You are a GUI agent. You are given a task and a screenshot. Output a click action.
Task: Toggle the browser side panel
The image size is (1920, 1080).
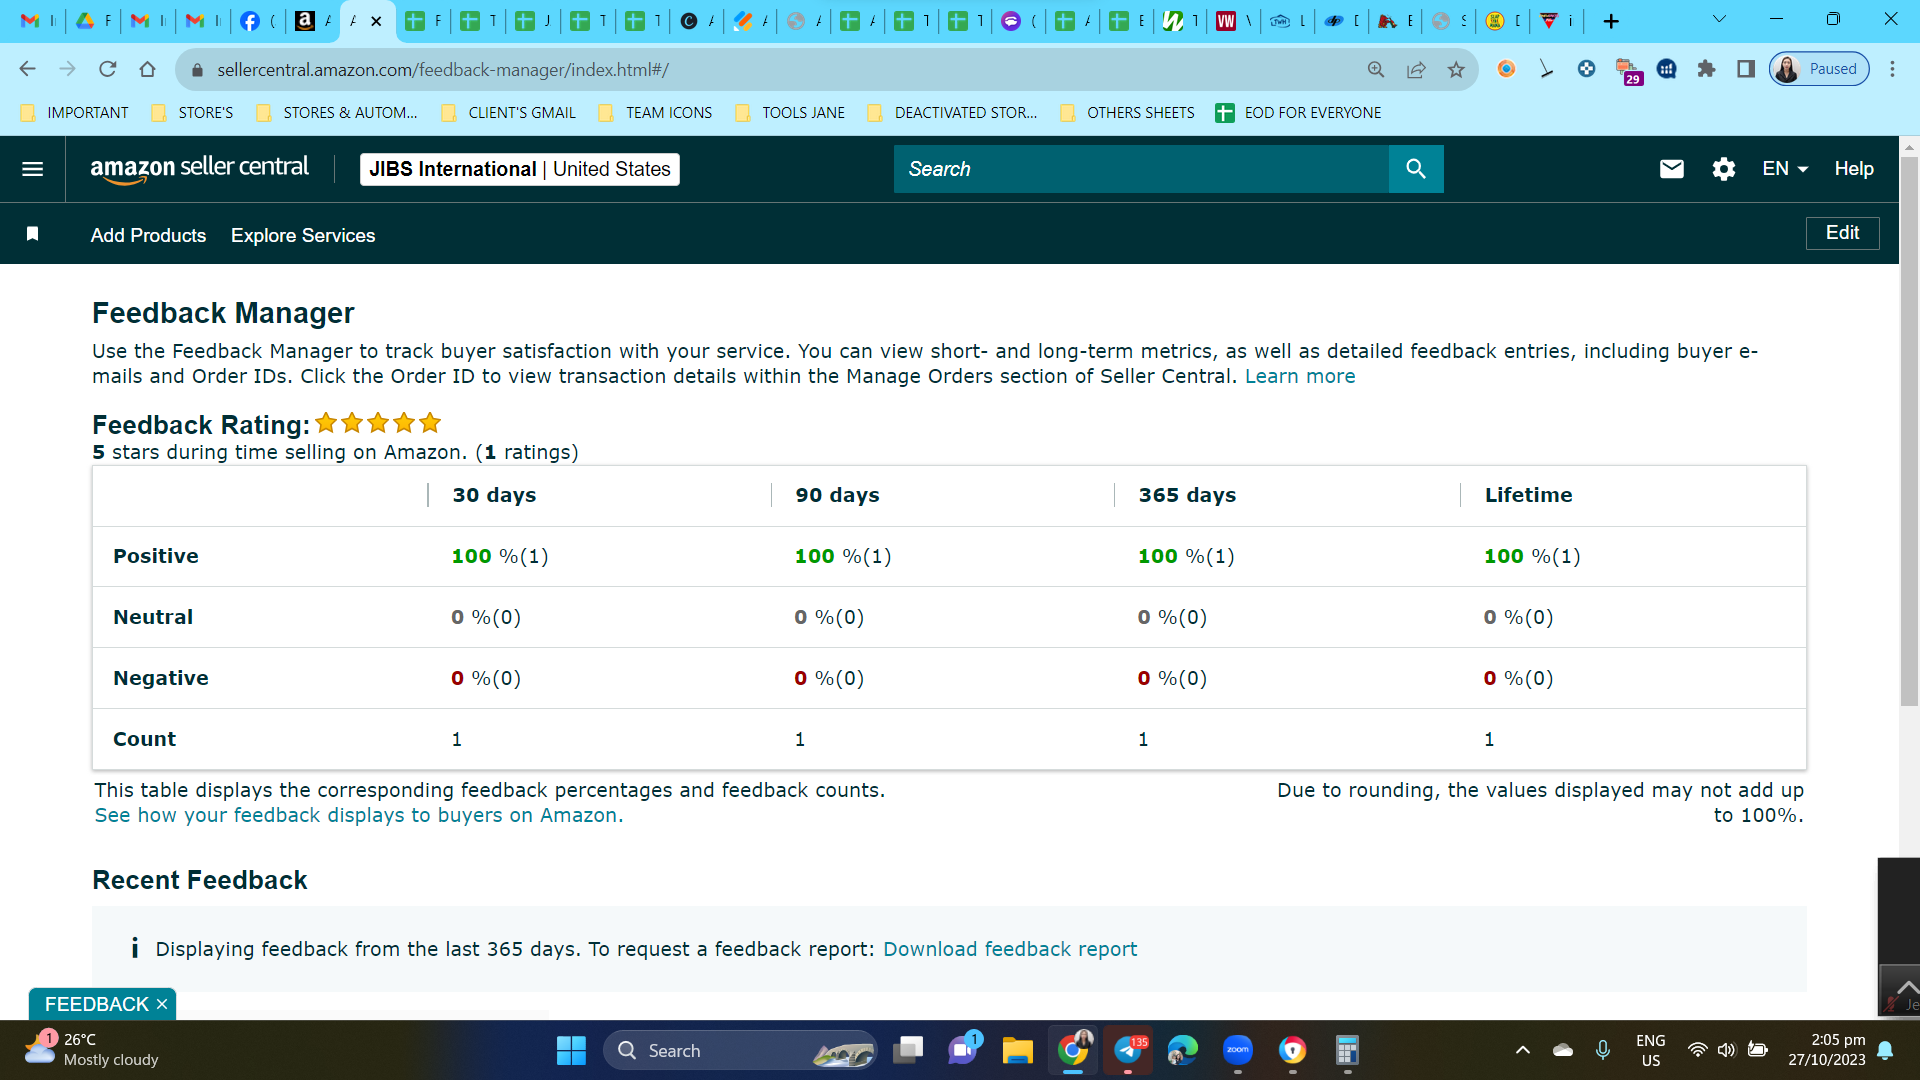point(1746,69)
